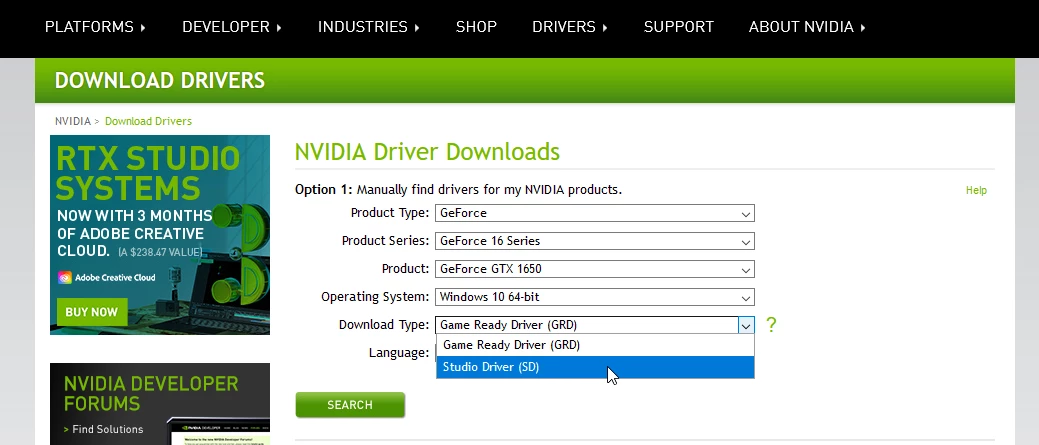Click the arrow beside Platforms
Image resolution: width=1039 pixels, height=445 pixels.
point(143,28)
